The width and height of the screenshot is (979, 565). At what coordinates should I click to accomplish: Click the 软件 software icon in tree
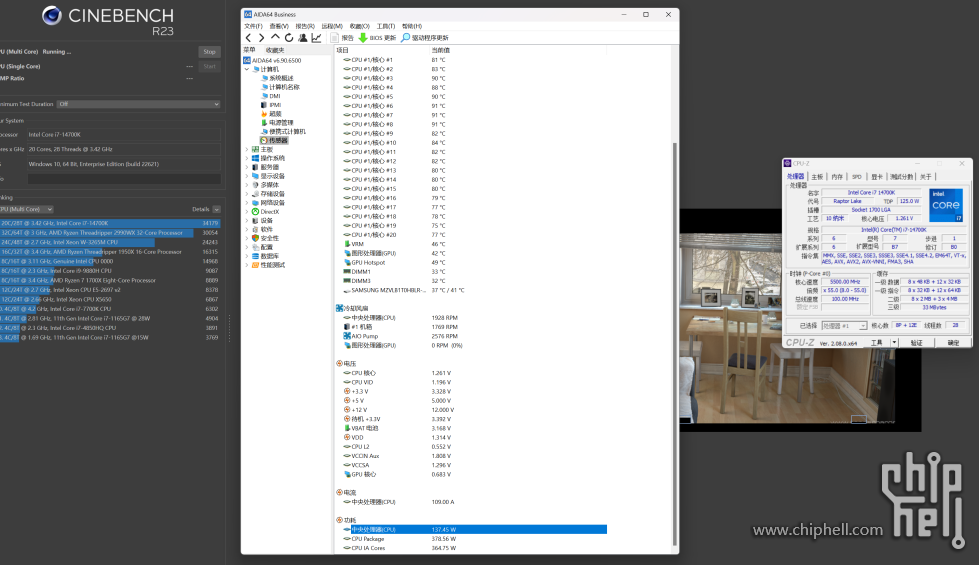point(255,230)
